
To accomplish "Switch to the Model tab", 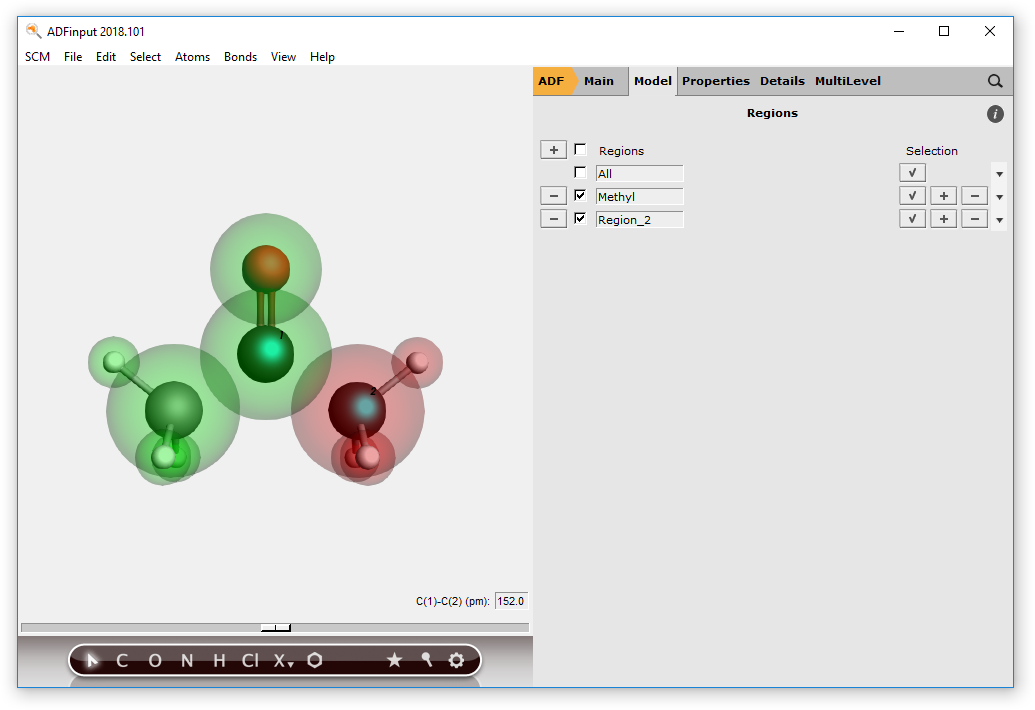I will tap(653, 81).
